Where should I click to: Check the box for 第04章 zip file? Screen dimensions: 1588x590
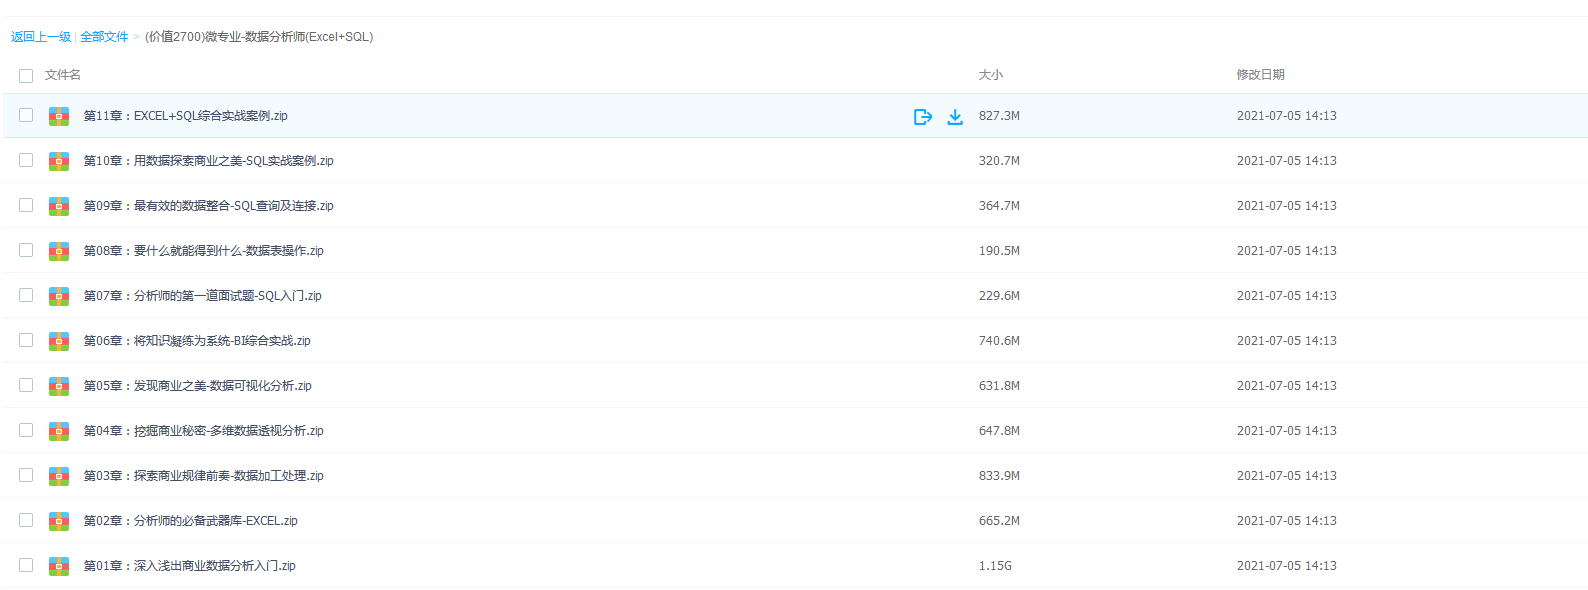(x=26, y=430)
